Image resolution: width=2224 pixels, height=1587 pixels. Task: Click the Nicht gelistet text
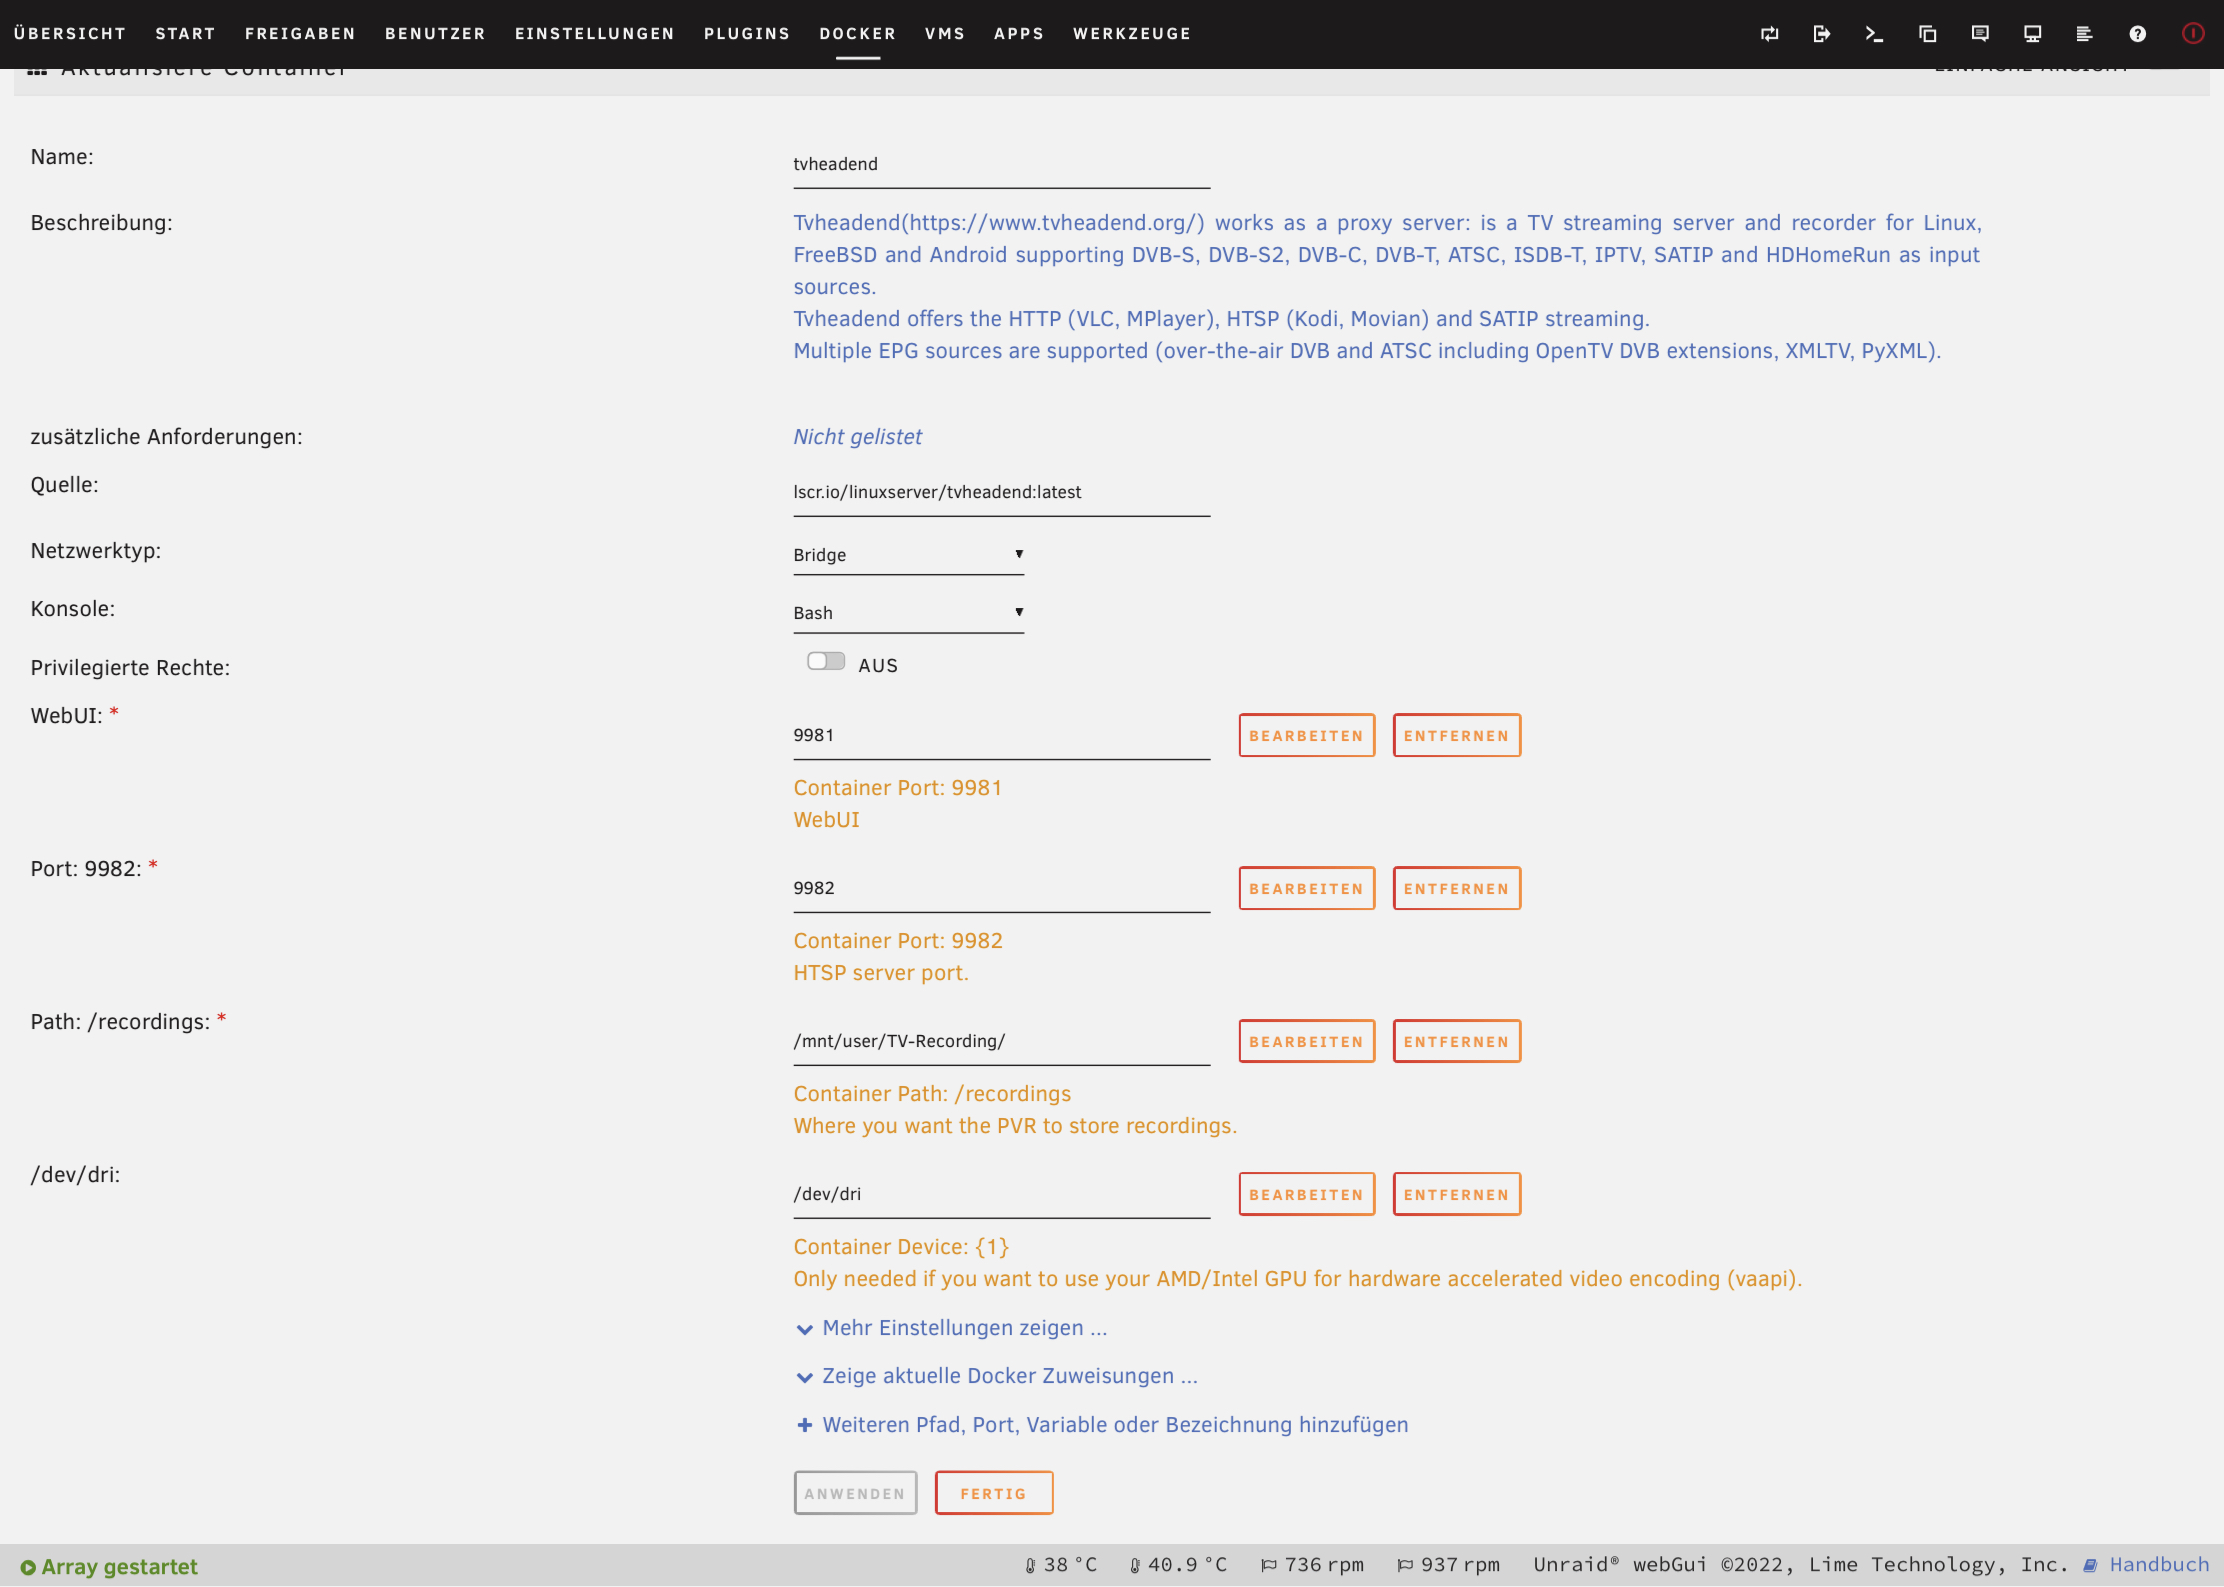858,437
